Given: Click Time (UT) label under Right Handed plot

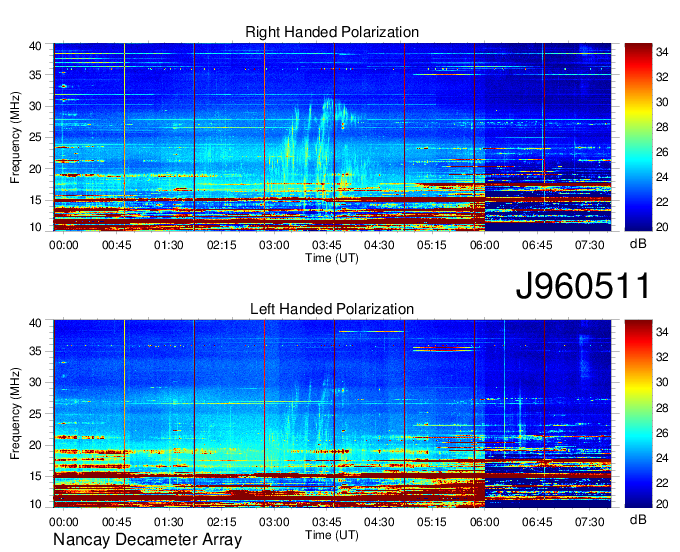Looking at the screenshot, I should pos(332,258).
